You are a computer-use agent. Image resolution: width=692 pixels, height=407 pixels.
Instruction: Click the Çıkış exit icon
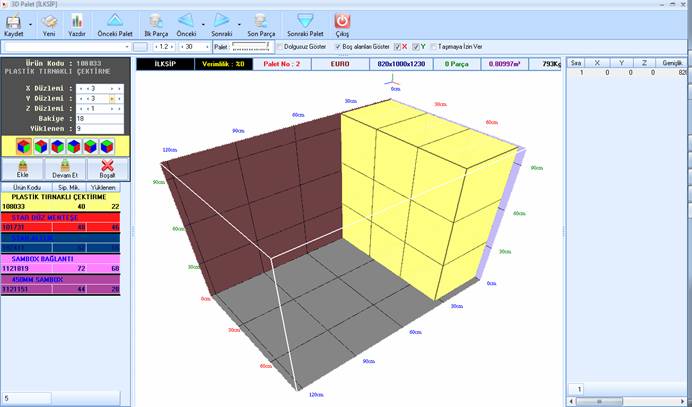(x=342, y=20)
